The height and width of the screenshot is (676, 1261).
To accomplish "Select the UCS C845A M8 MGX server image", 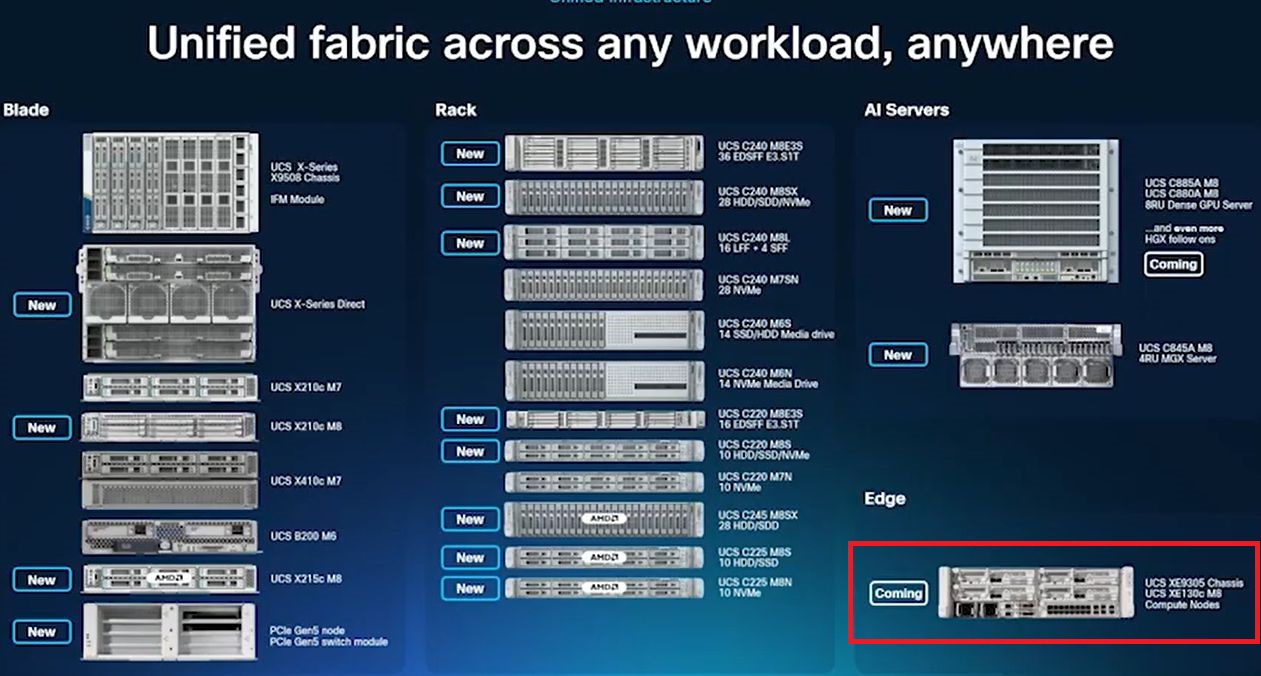I will pos(1040,354).
